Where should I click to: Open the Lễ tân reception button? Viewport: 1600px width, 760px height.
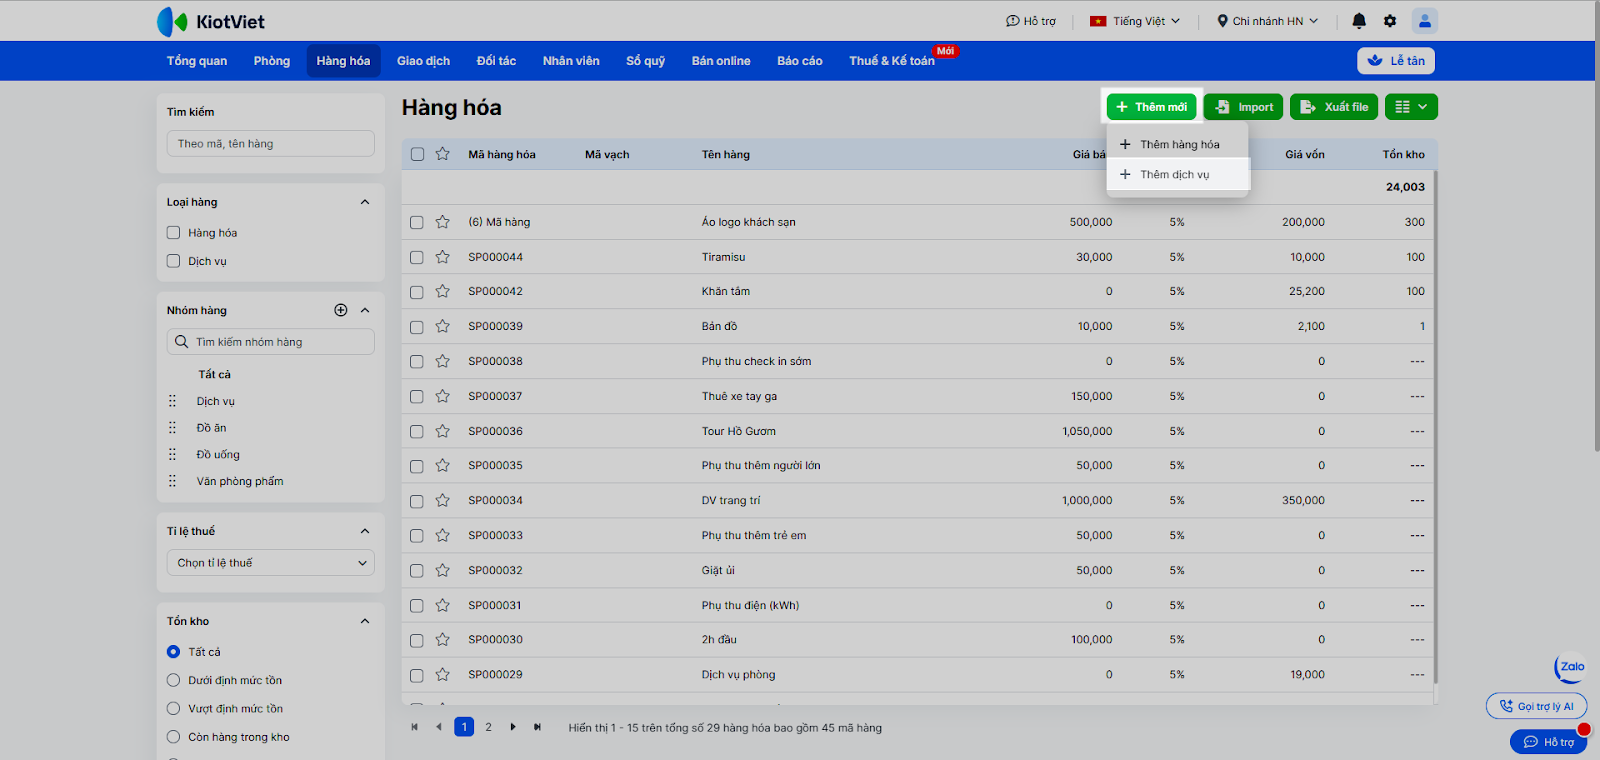pyautogui.click(x=1396, y=61)
